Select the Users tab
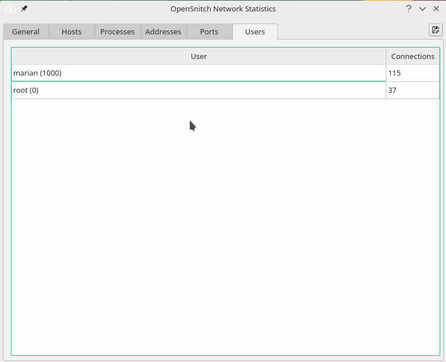The width and height of the screenshot is (446, 362). pyautogui.click(x=255, y=32)
